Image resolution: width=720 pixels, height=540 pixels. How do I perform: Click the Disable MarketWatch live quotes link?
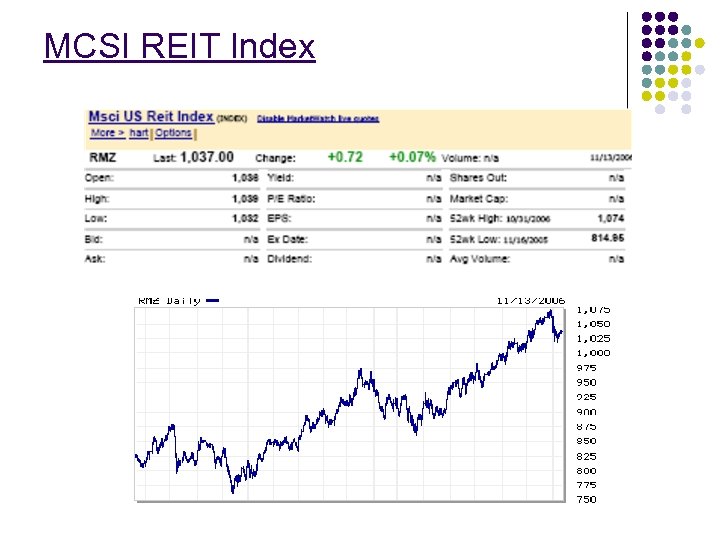pyautogui.click(x=318, y=118)
